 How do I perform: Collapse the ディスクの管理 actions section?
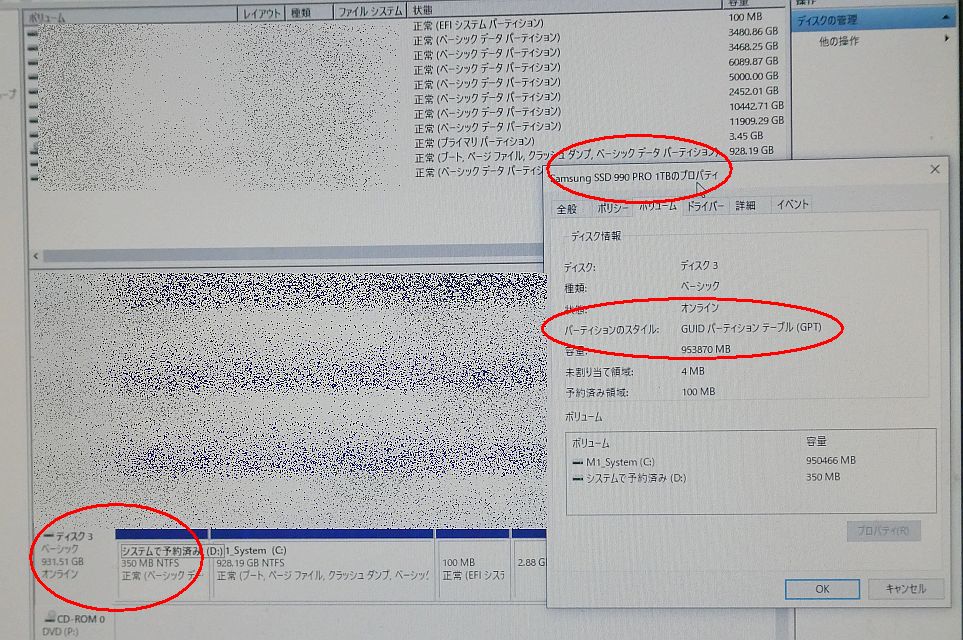pos(948,19)
